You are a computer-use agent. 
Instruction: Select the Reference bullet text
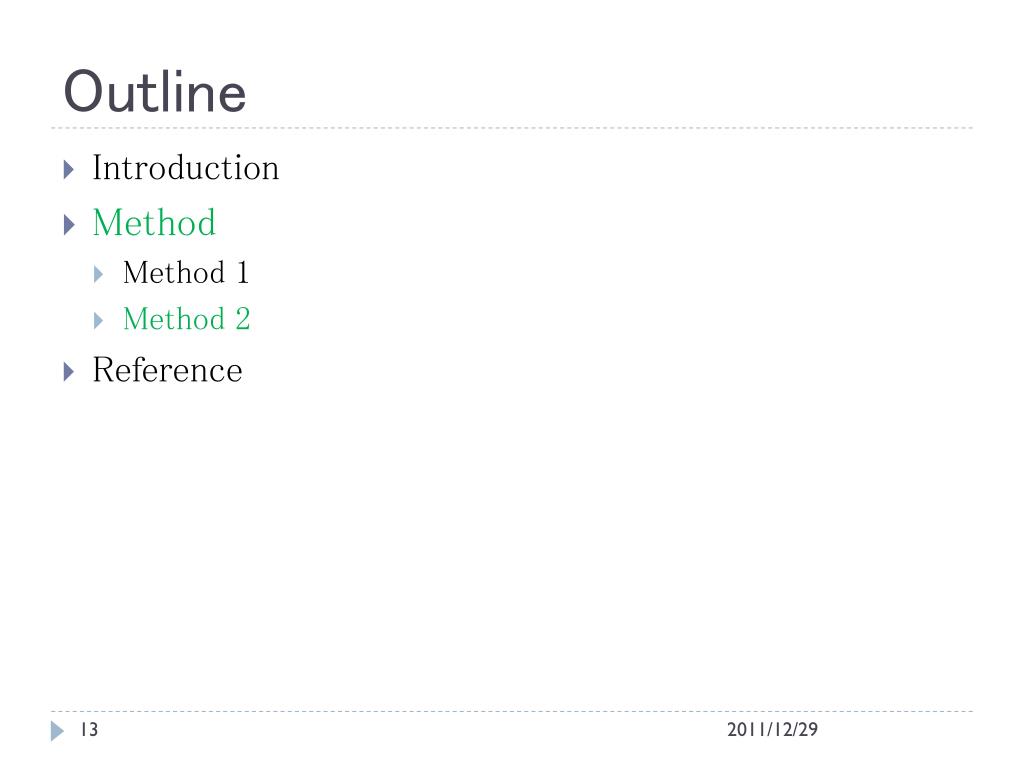click(x=167, y=370)
